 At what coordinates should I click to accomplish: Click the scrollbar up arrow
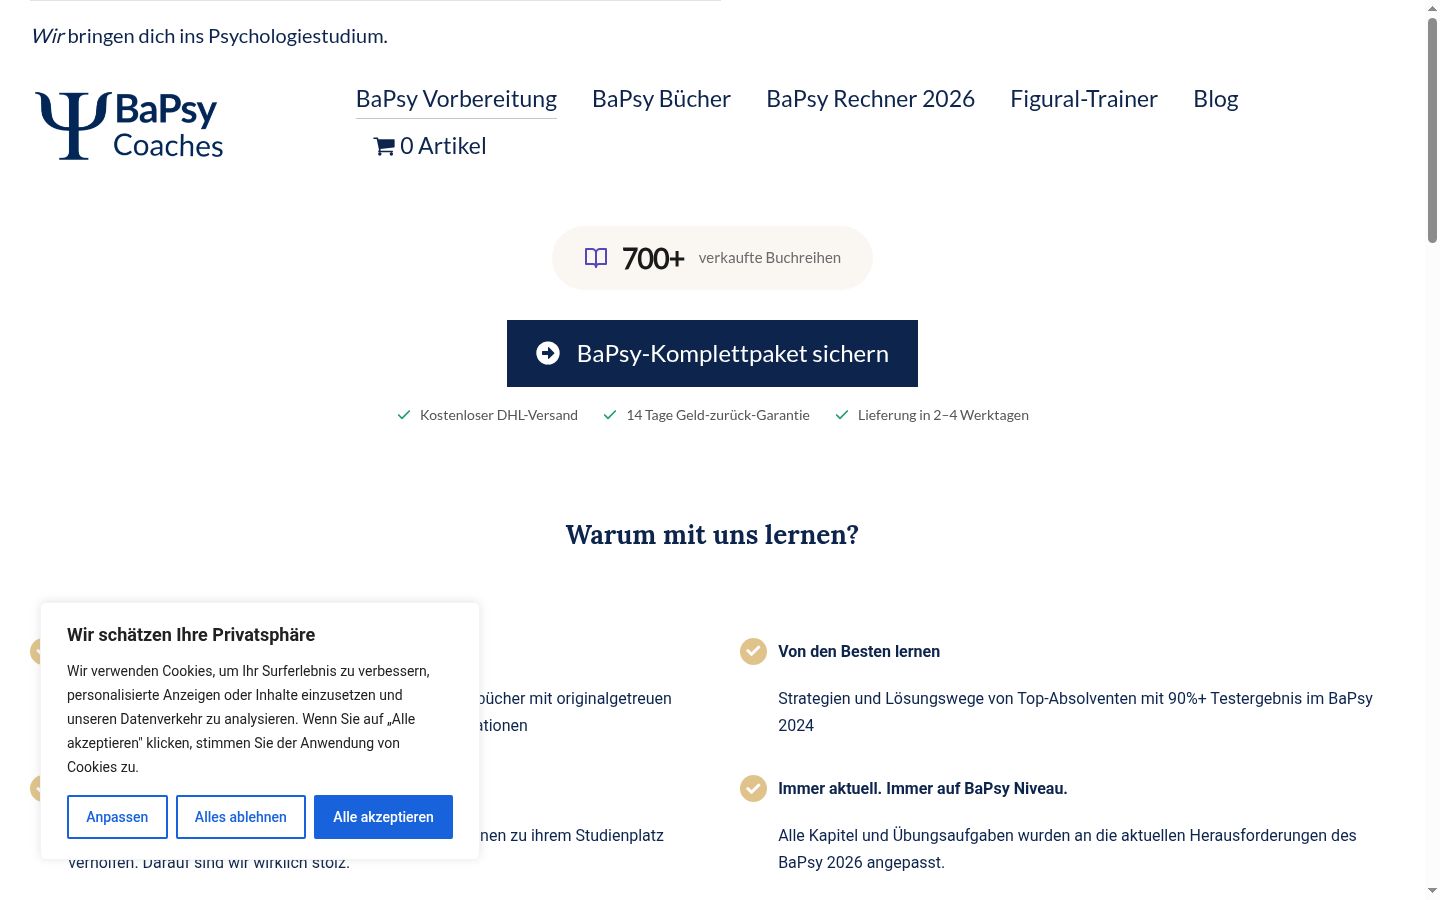point(1432,8)
